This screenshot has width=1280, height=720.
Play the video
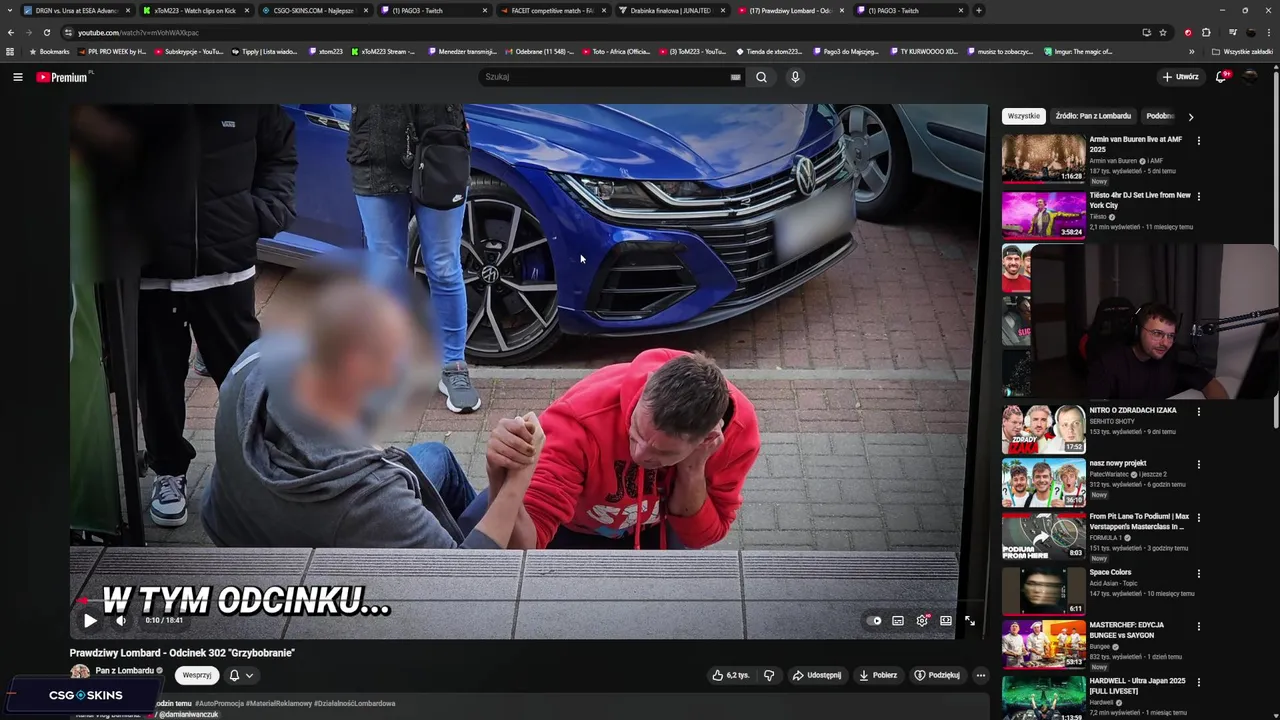[90, 621]
